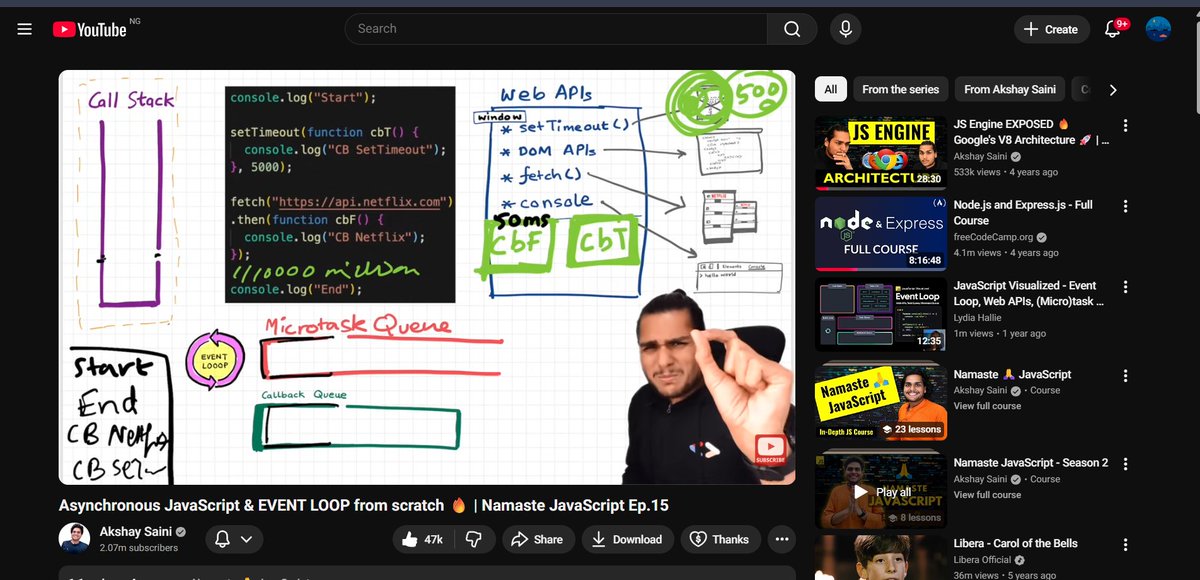Open the freeCodeCamp Node.js course thumbnail
1200x580 pixels.
880,232
